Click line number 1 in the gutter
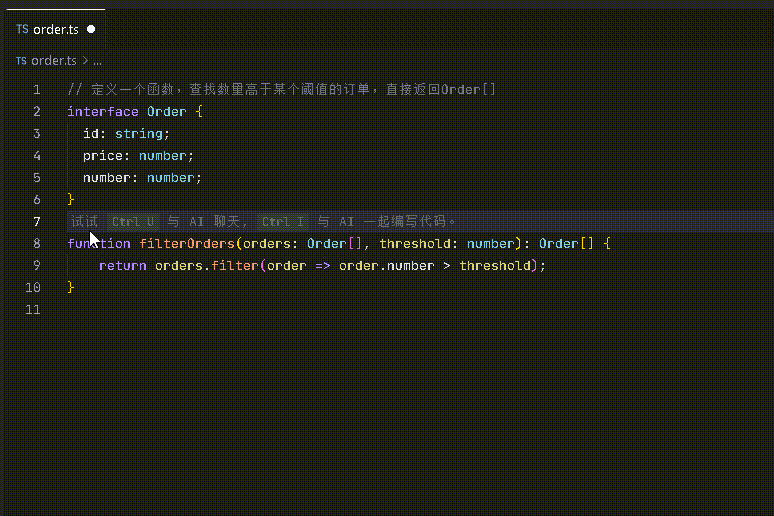 click(x=37, y=90)
